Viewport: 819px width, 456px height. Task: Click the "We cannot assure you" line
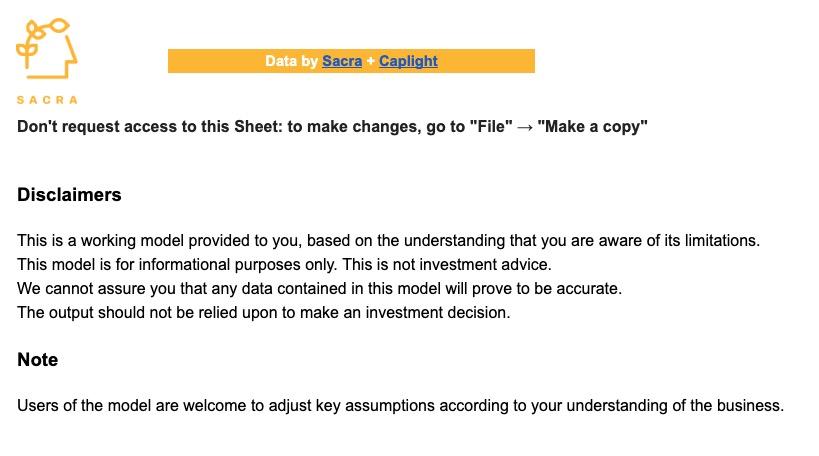[319, 288]
